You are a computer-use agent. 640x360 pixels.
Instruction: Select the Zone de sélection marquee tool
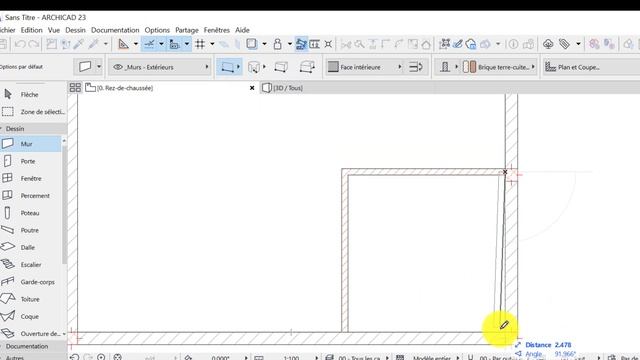point(33,111)
